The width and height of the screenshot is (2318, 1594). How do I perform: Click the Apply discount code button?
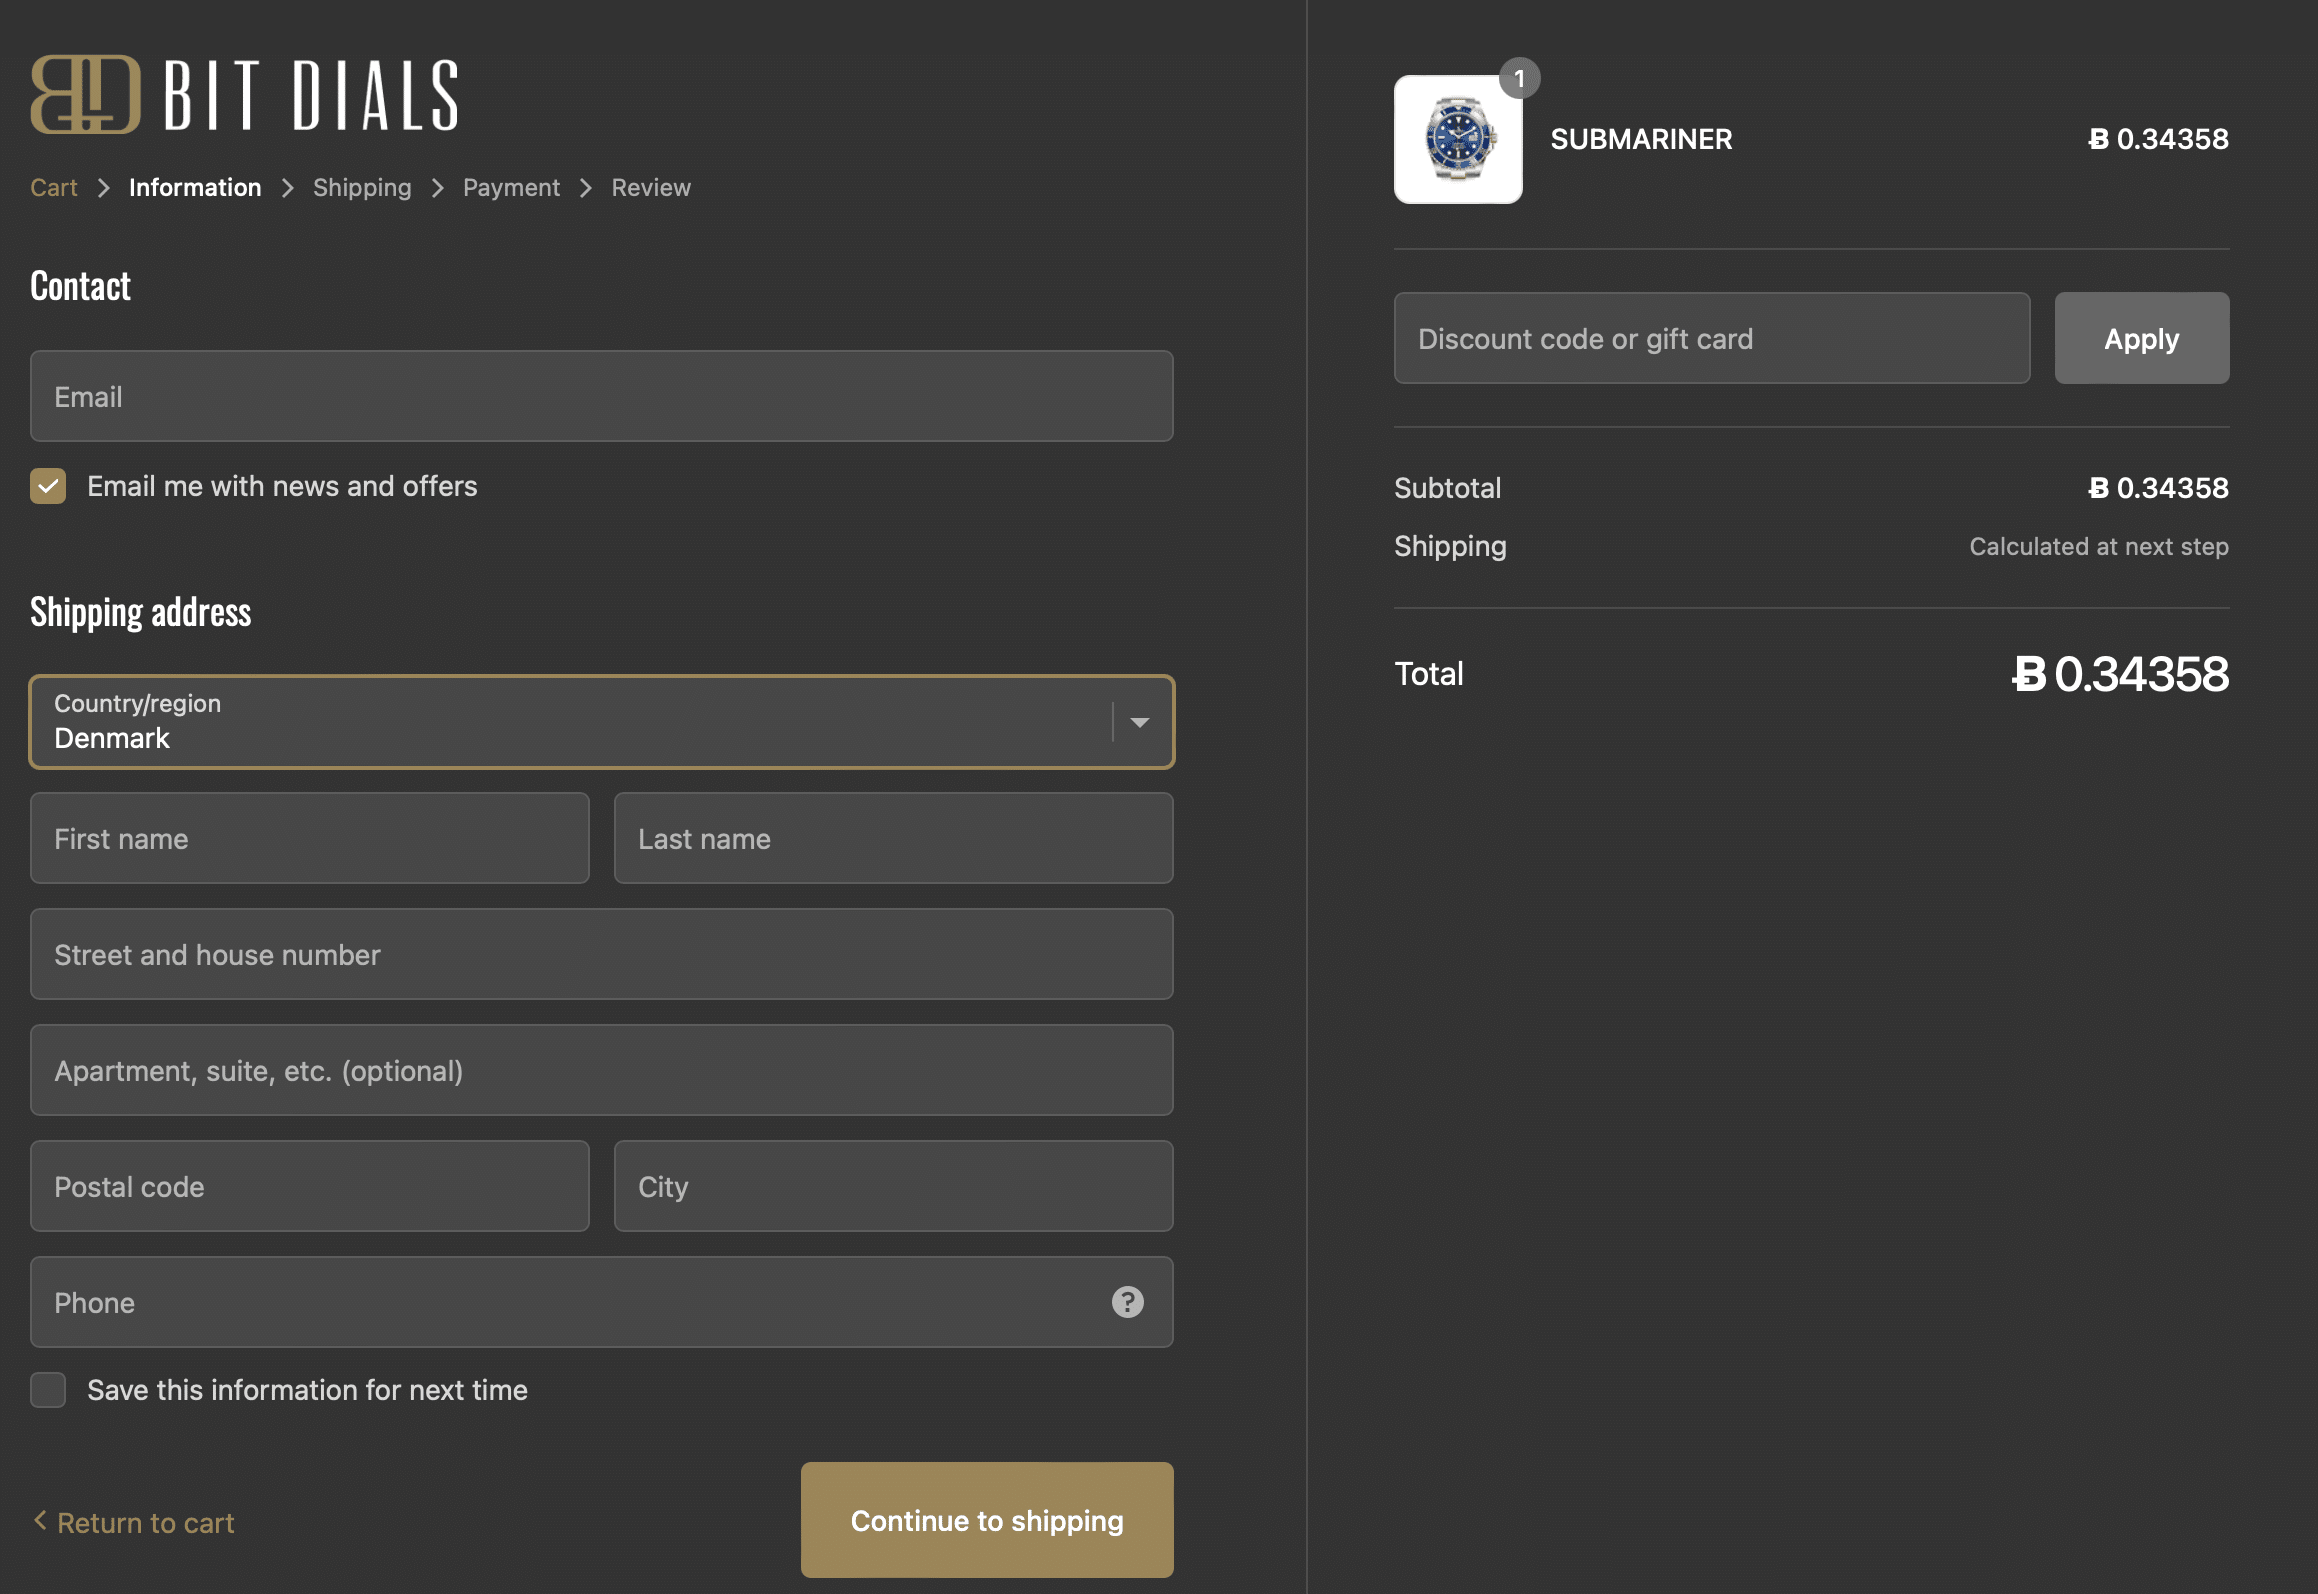click(2142, 336)
